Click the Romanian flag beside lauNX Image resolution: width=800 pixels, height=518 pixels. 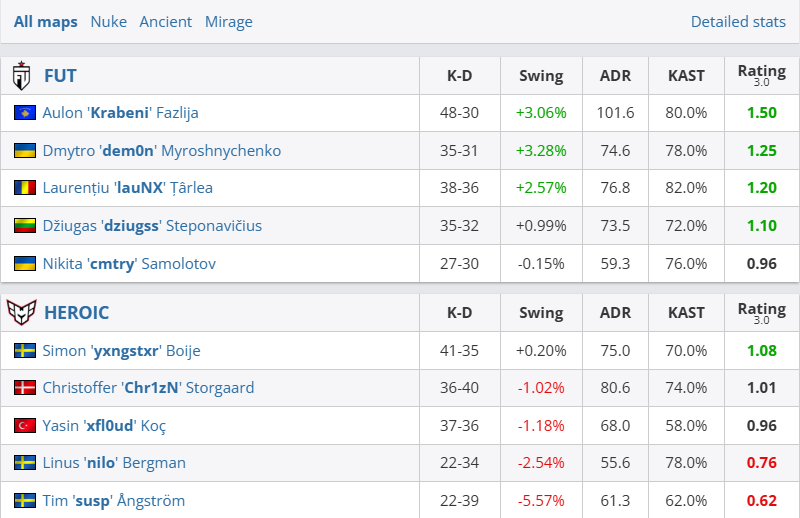point(24,188)
